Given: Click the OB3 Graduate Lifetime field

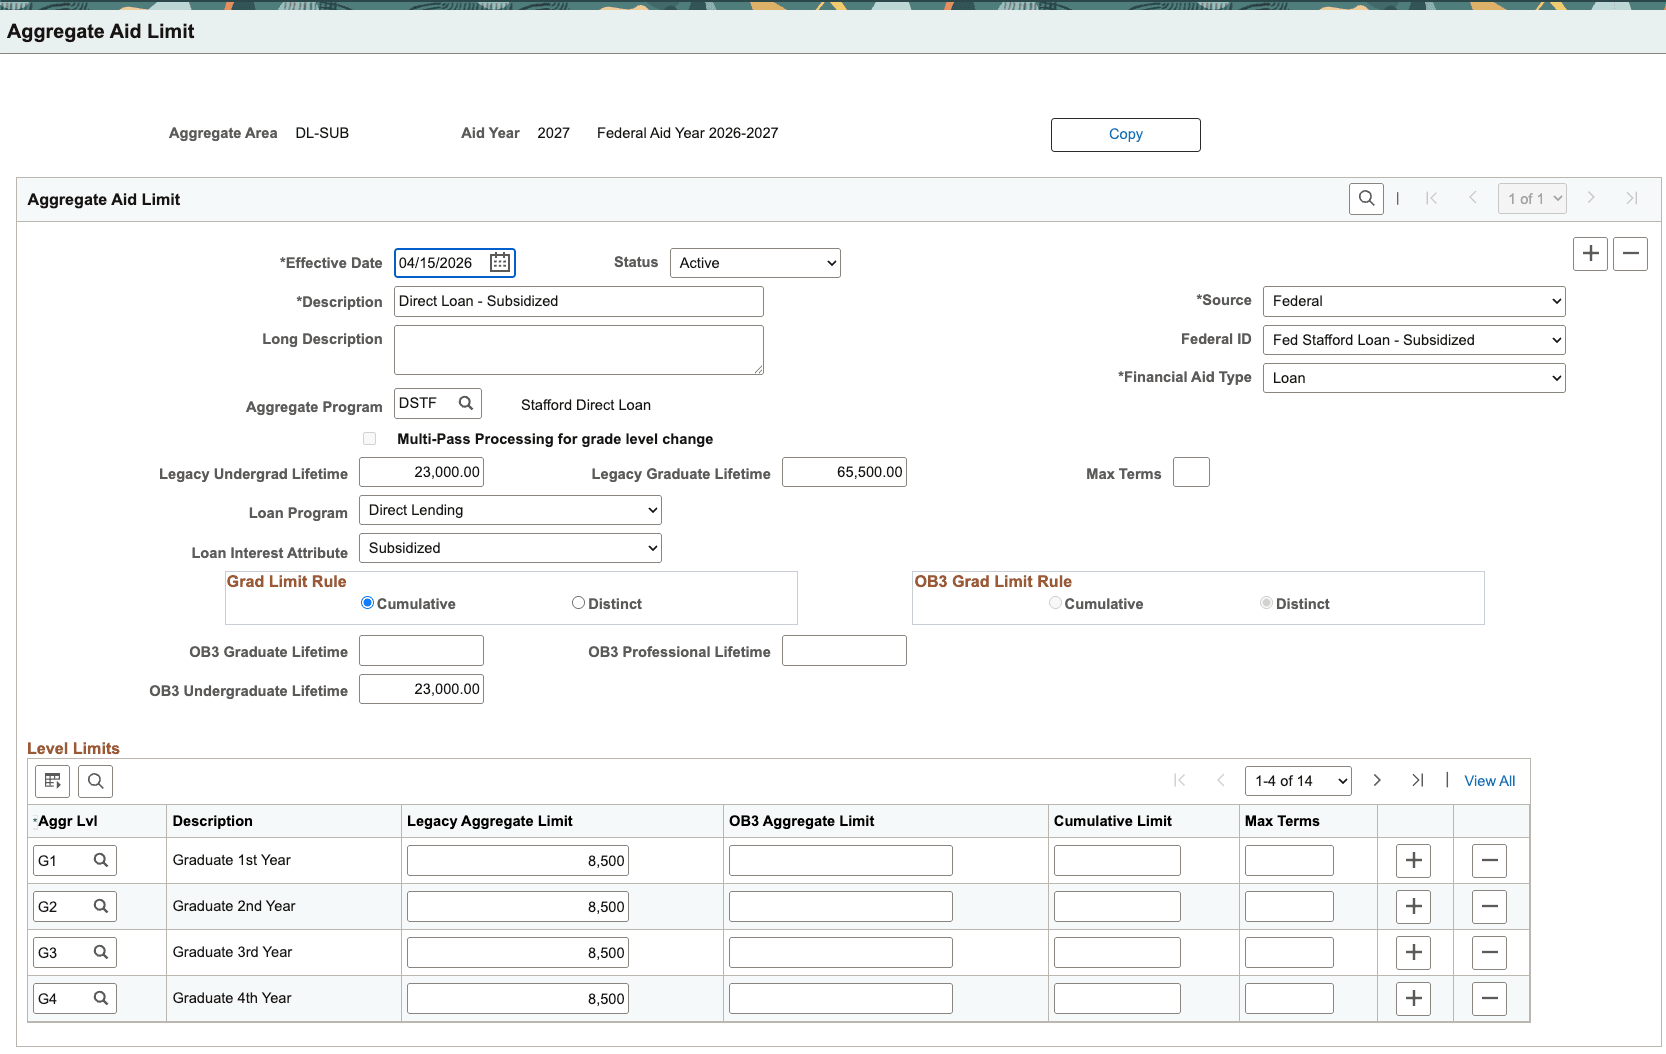Looking at the screenshot, I should click(421, 651).
